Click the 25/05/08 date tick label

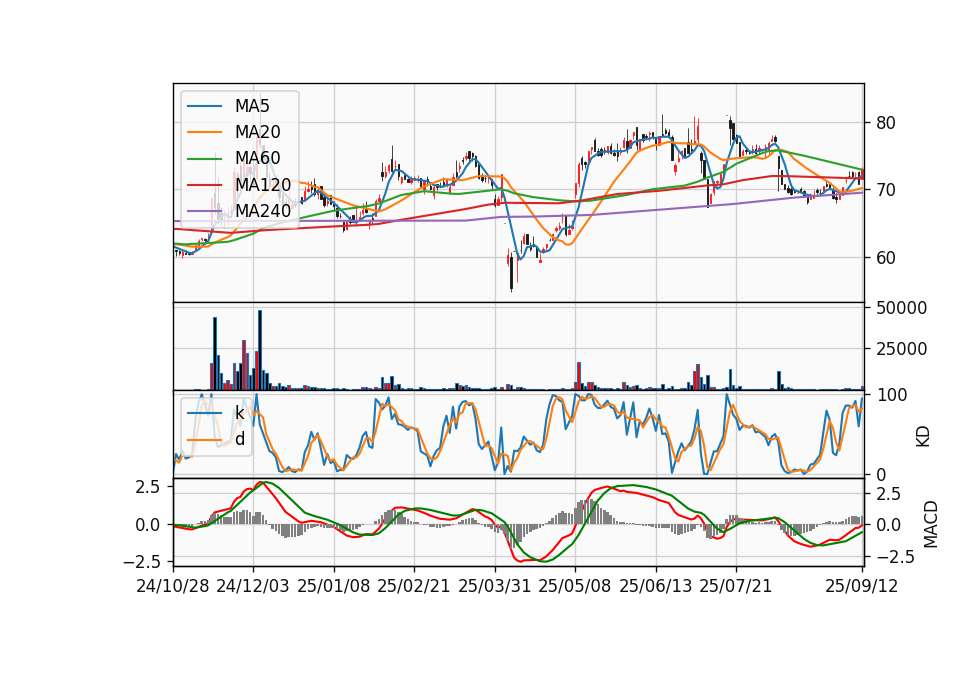coord(574,586)
